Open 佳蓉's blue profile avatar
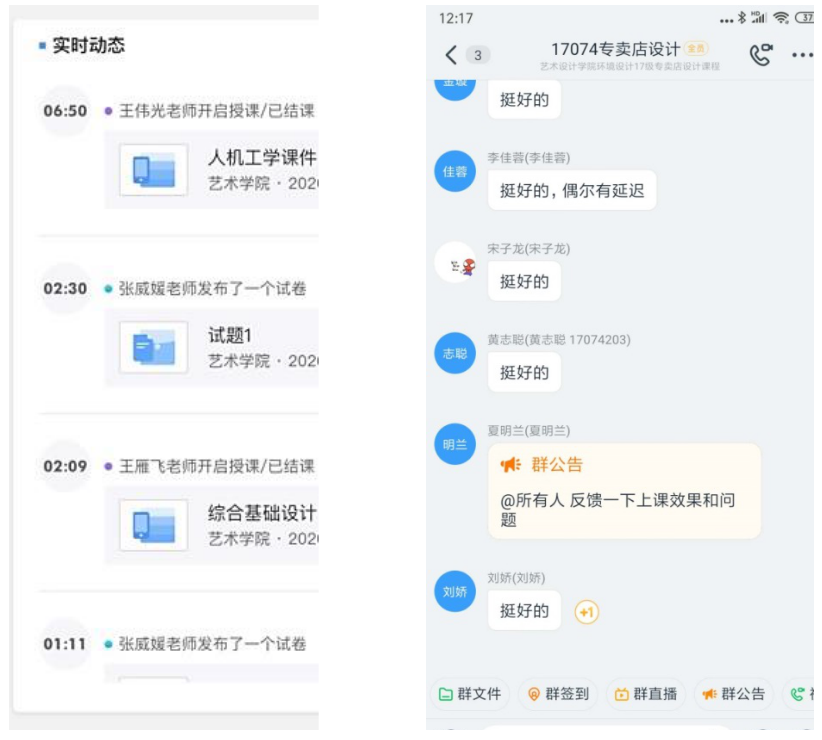This screenshot has height=740, width=822. point(455,171)
